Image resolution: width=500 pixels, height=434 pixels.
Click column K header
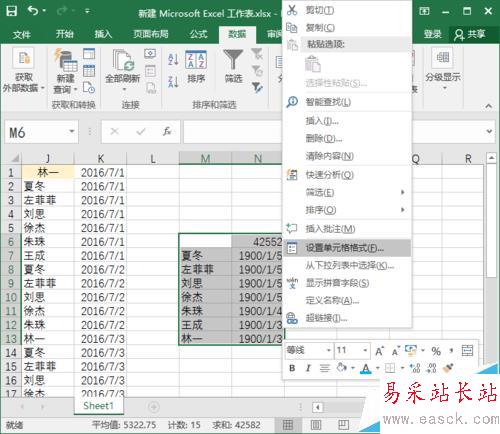101,158
